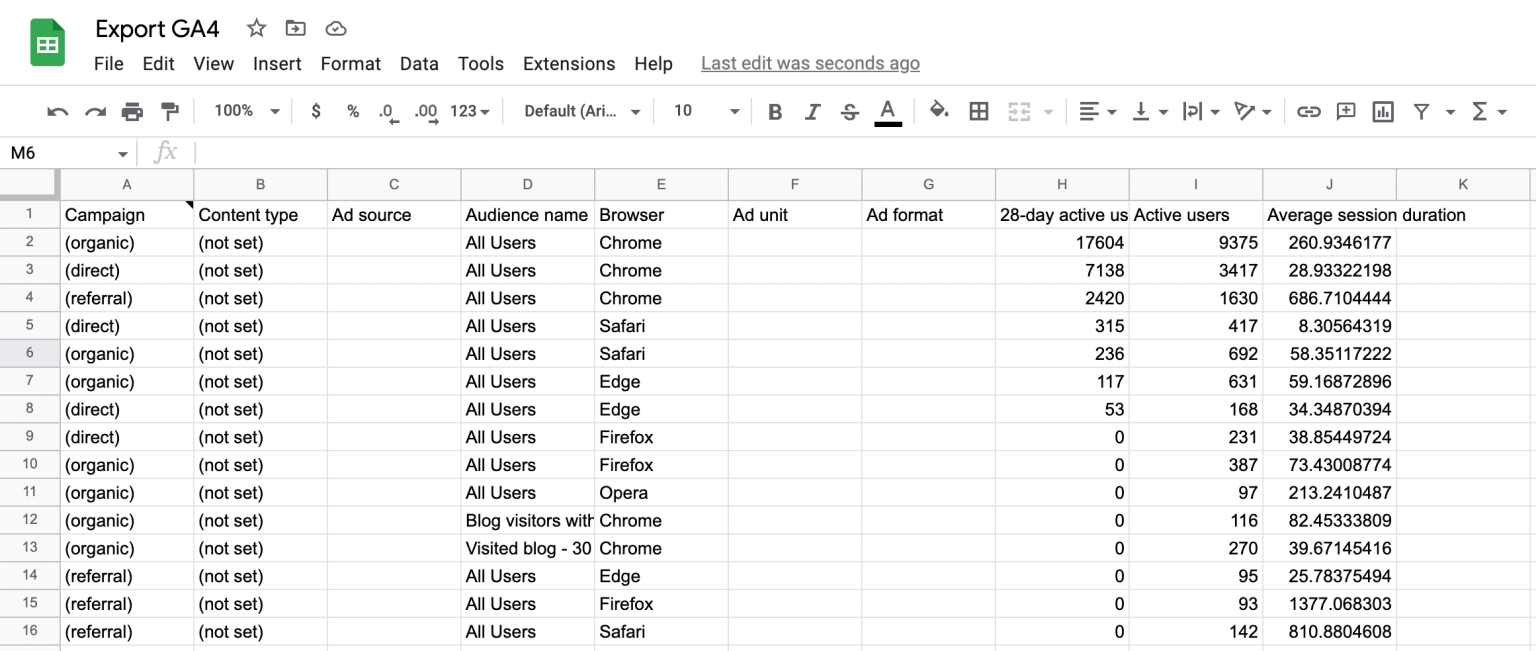The height and width of the screenshot is (651, 1536).
Task: Star the Export GA4 spreadsheet
Action: pyautogui.click(x=256, y=28)
